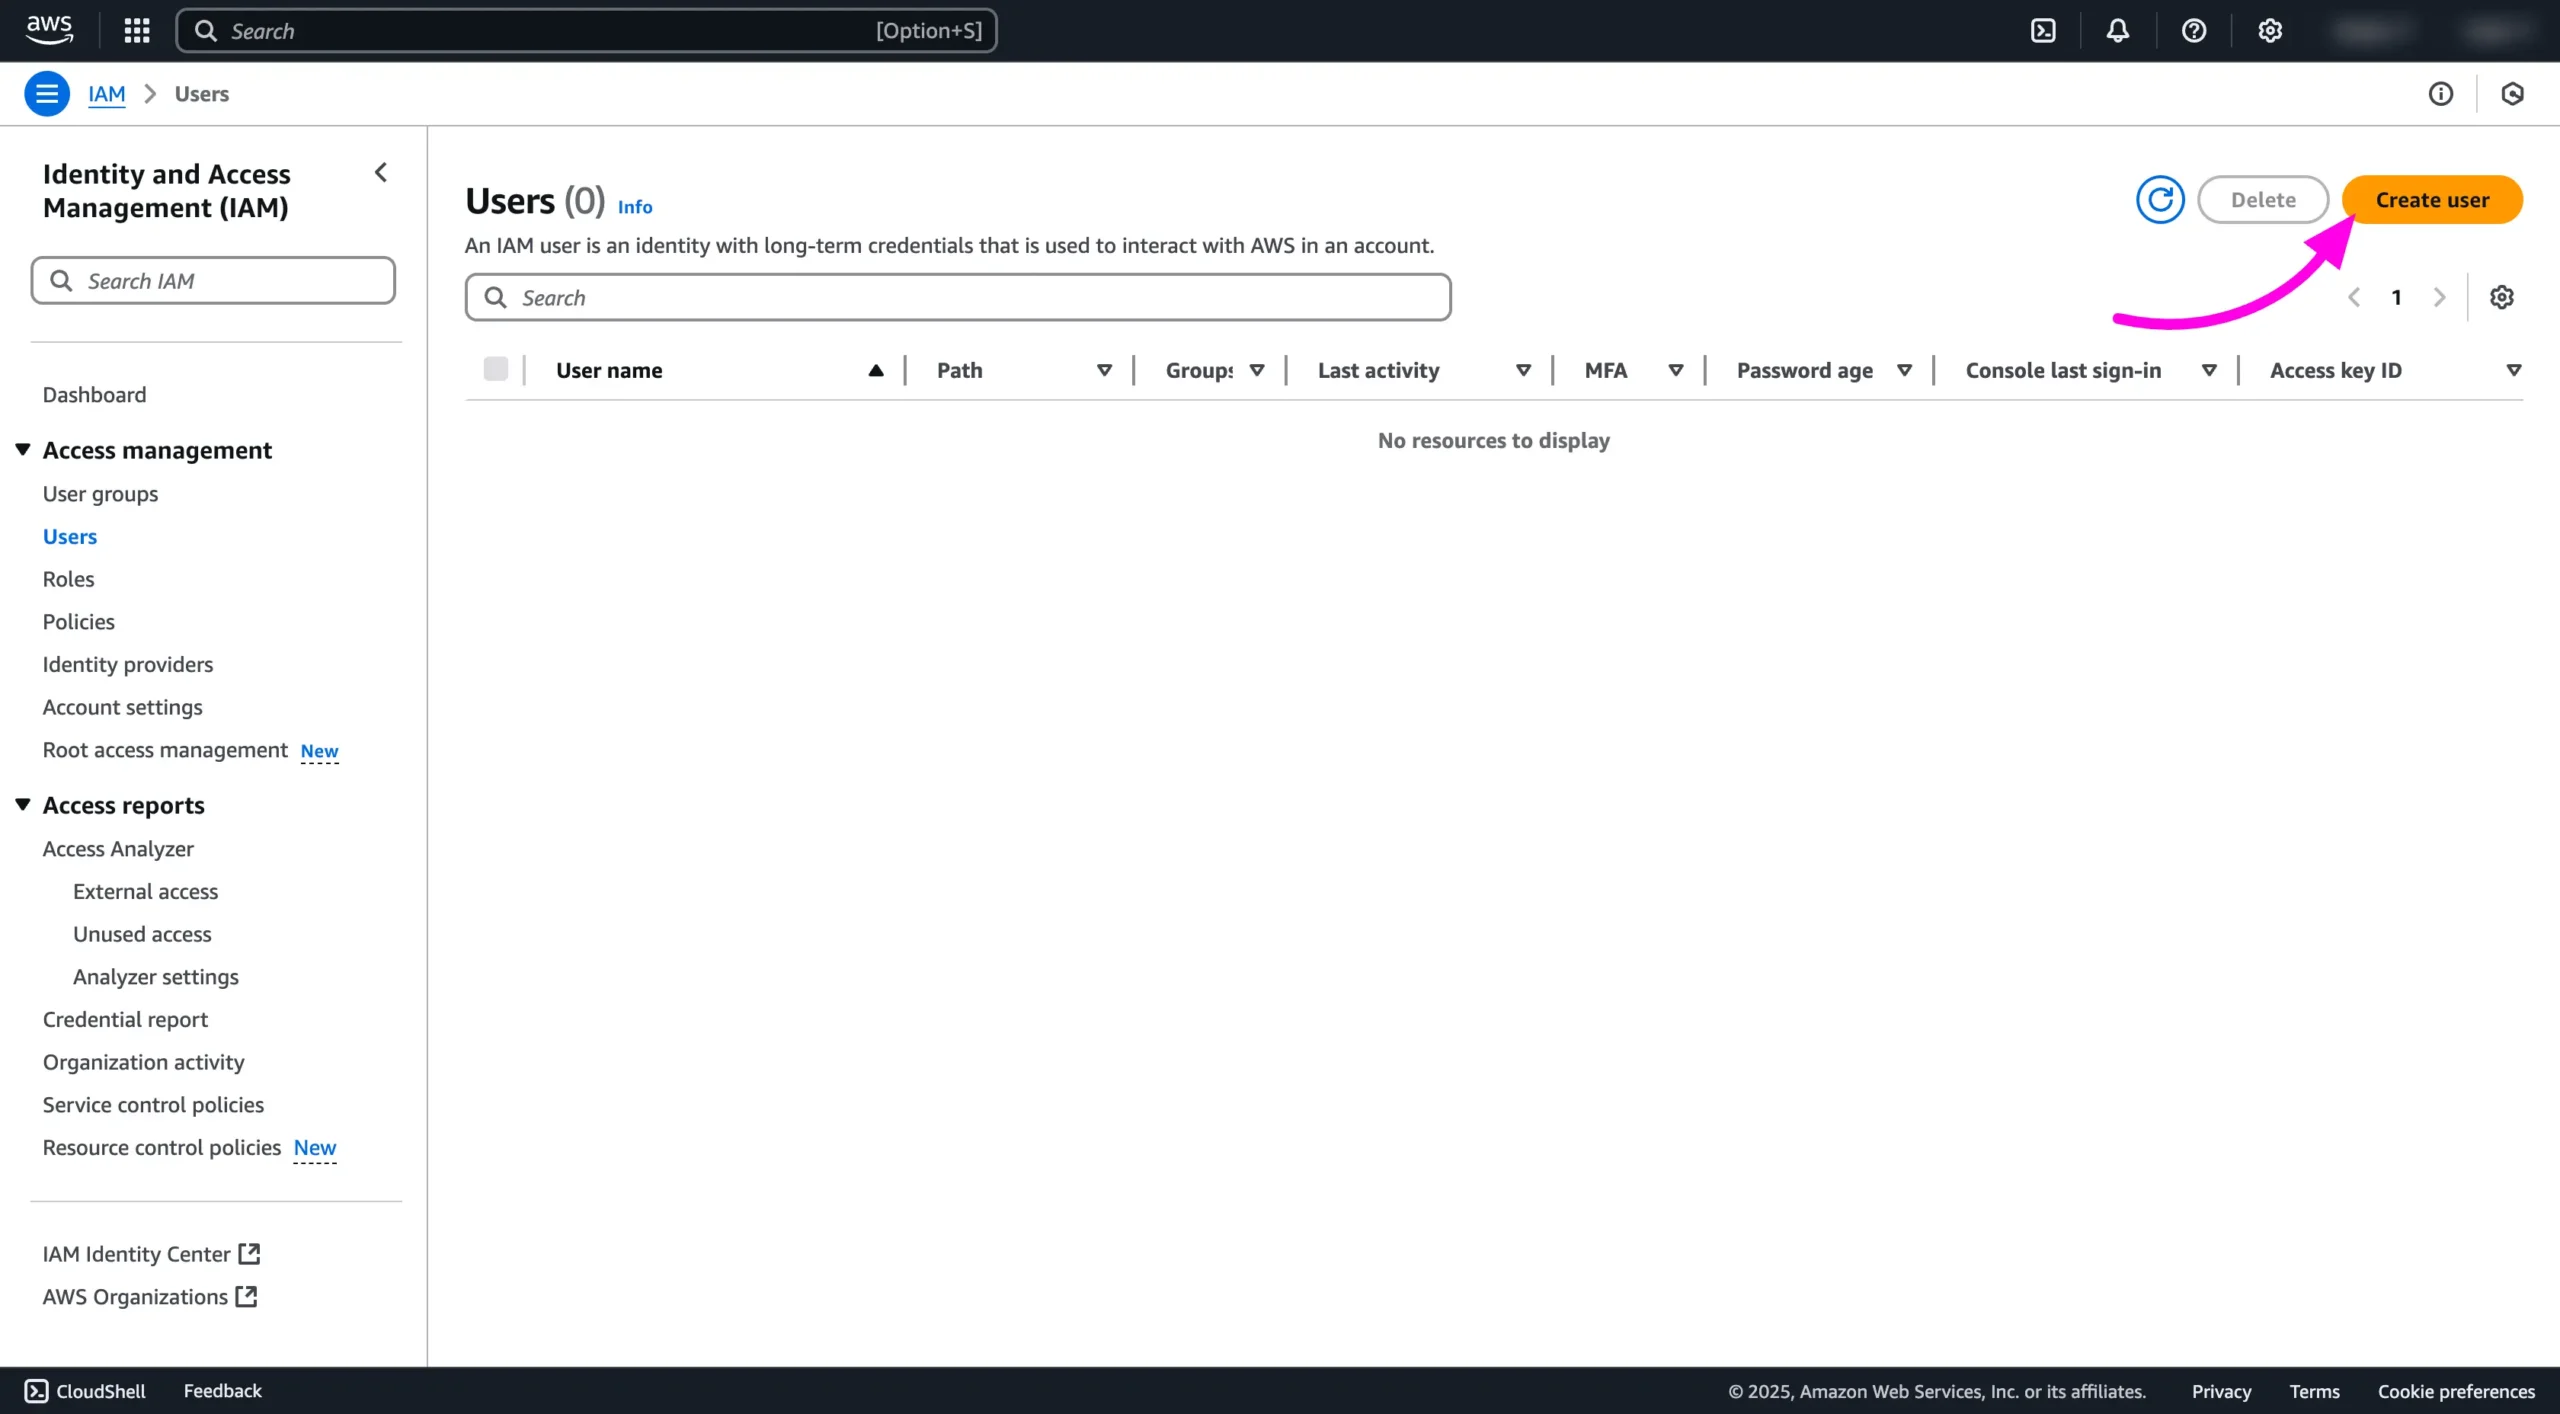Open Analyzer settings
Viewport: 2560px width, 1414px height.
pyautogui.click(x=156, y=977)
